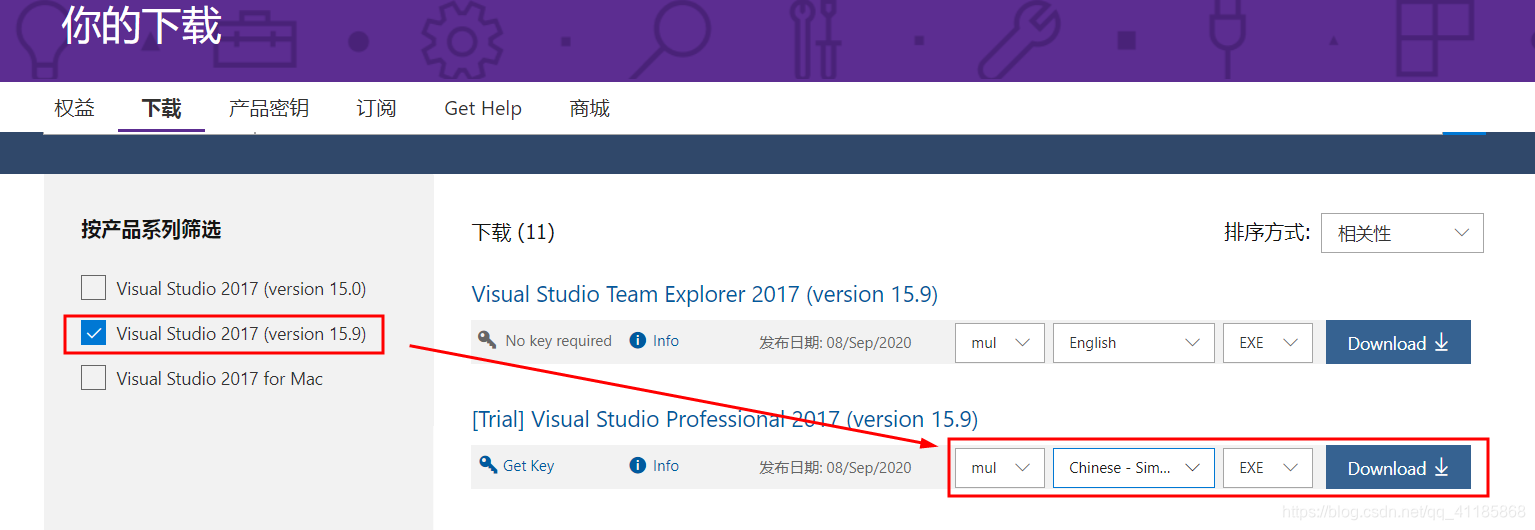Go to the 订阅 tab
The height and width of the screenshot is (530, 1535).
coord(376,108)
